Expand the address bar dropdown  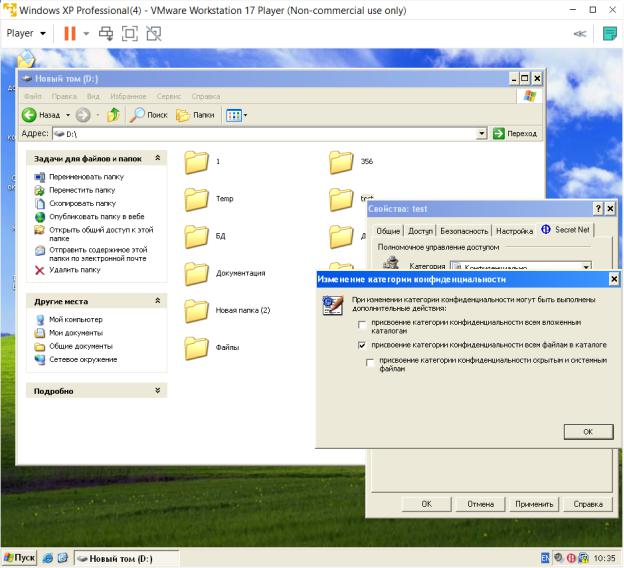[x=482, y=133]
